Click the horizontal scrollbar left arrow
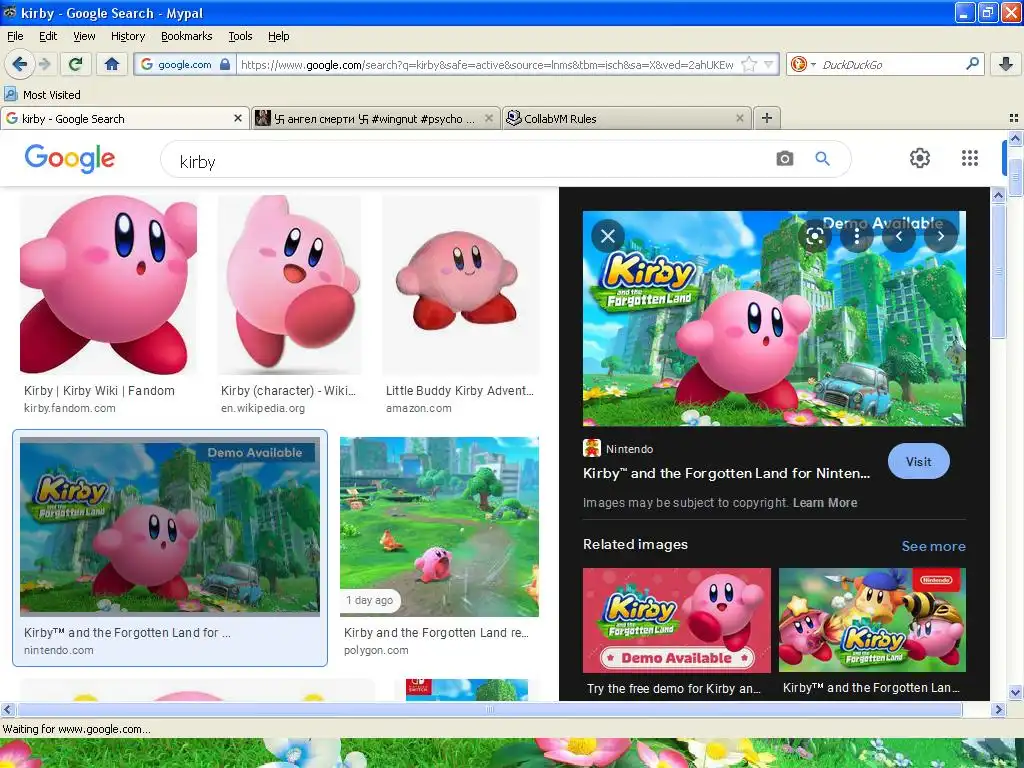 tap(7, 709)
